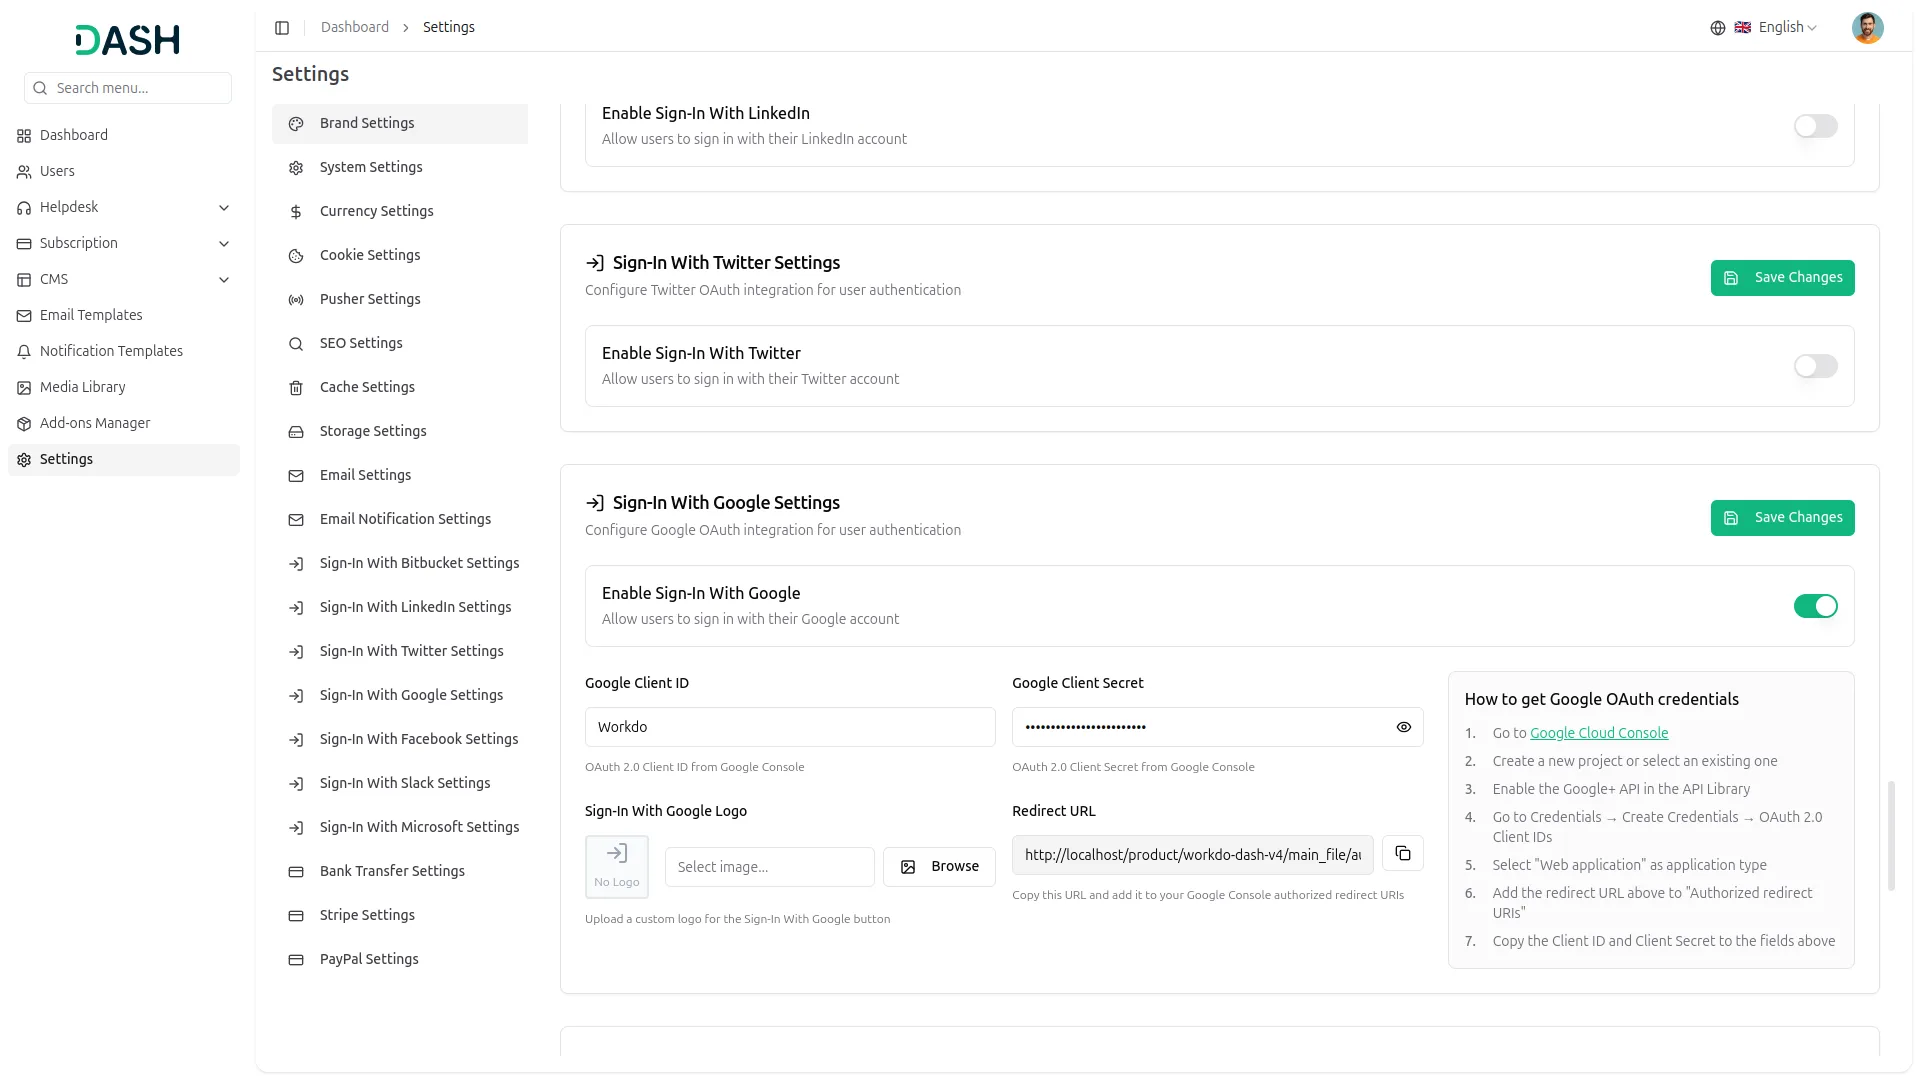Open the user avatar menu
The image size is (1920, 1080).
pyautogui.click(x=1867, y=28)
